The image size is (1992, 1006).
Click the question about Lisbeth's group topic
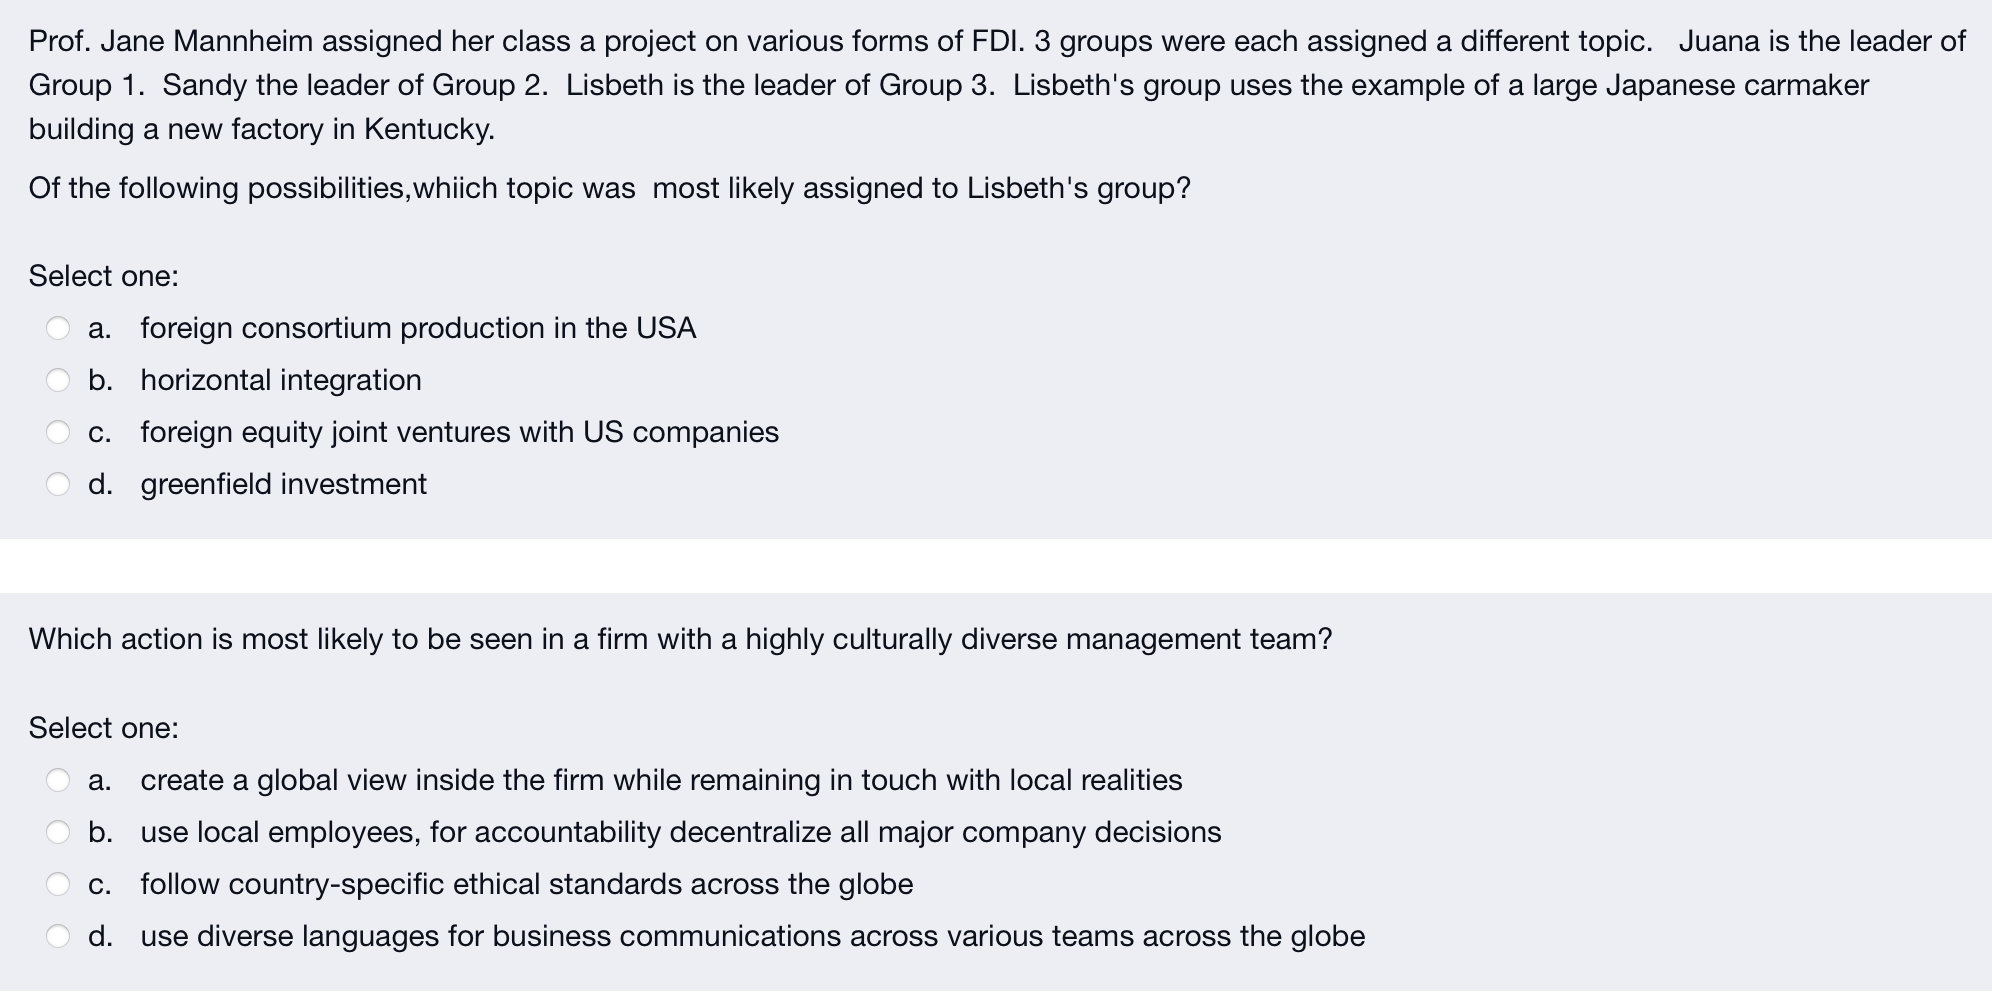[610, 188]
